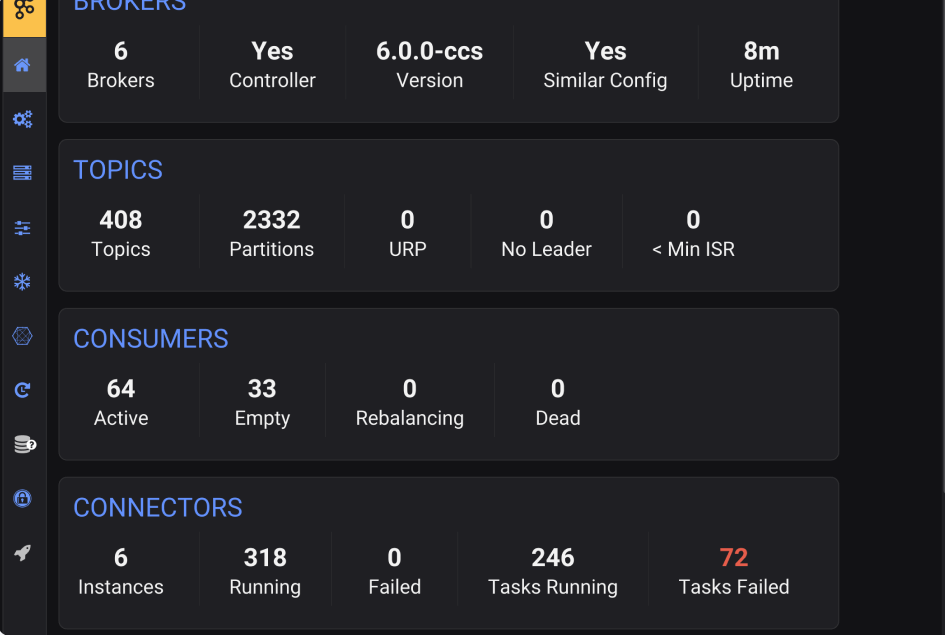Click the snowflake icon in sidebar
This screenshot has height=635, width=945.
point(23,282)
